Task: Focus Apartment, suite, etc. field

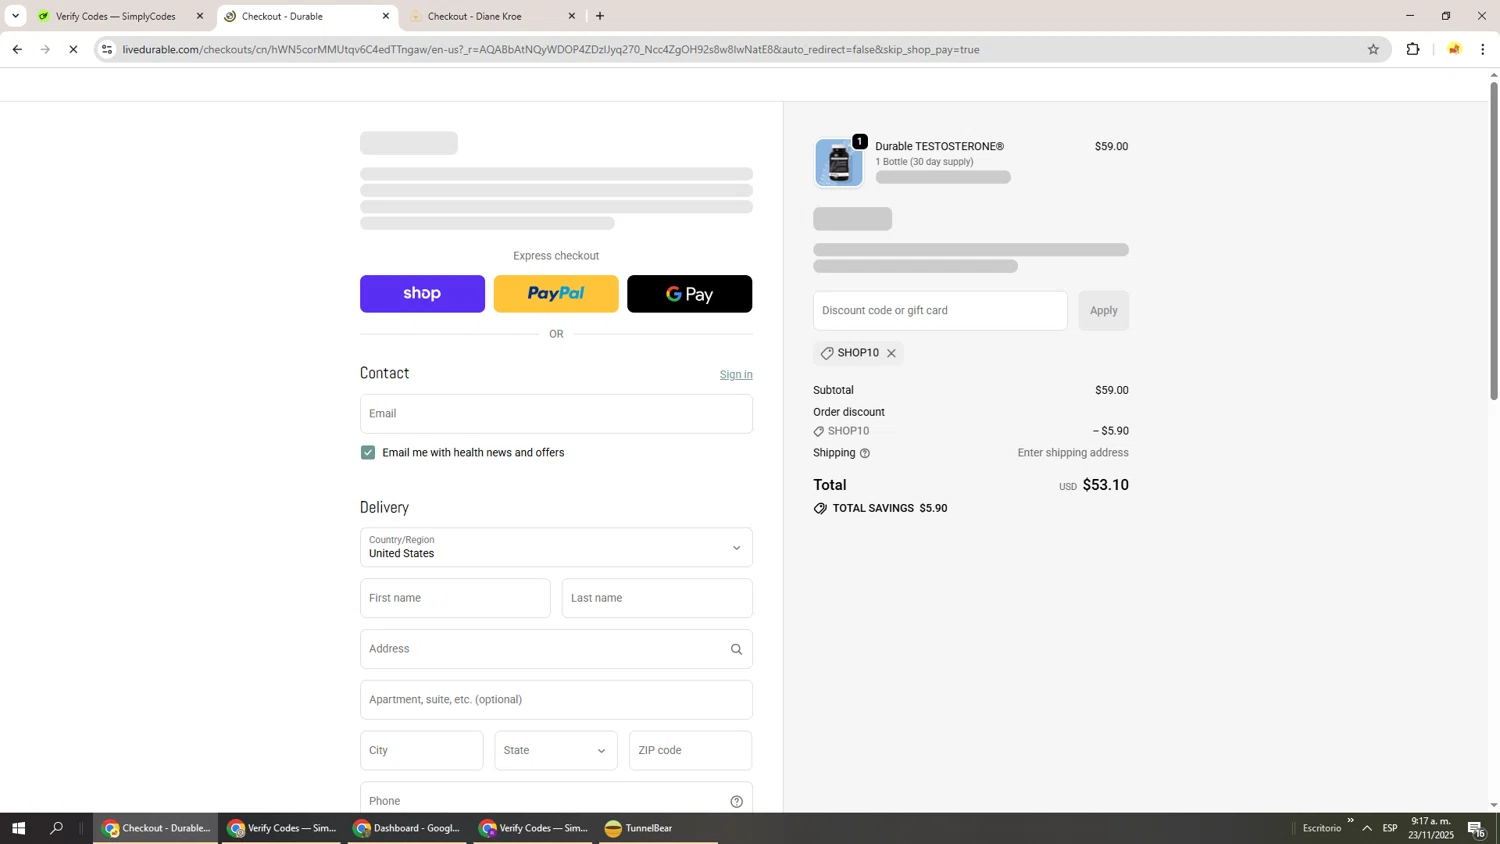Action: pyautogui.click(x=556, y=700)
